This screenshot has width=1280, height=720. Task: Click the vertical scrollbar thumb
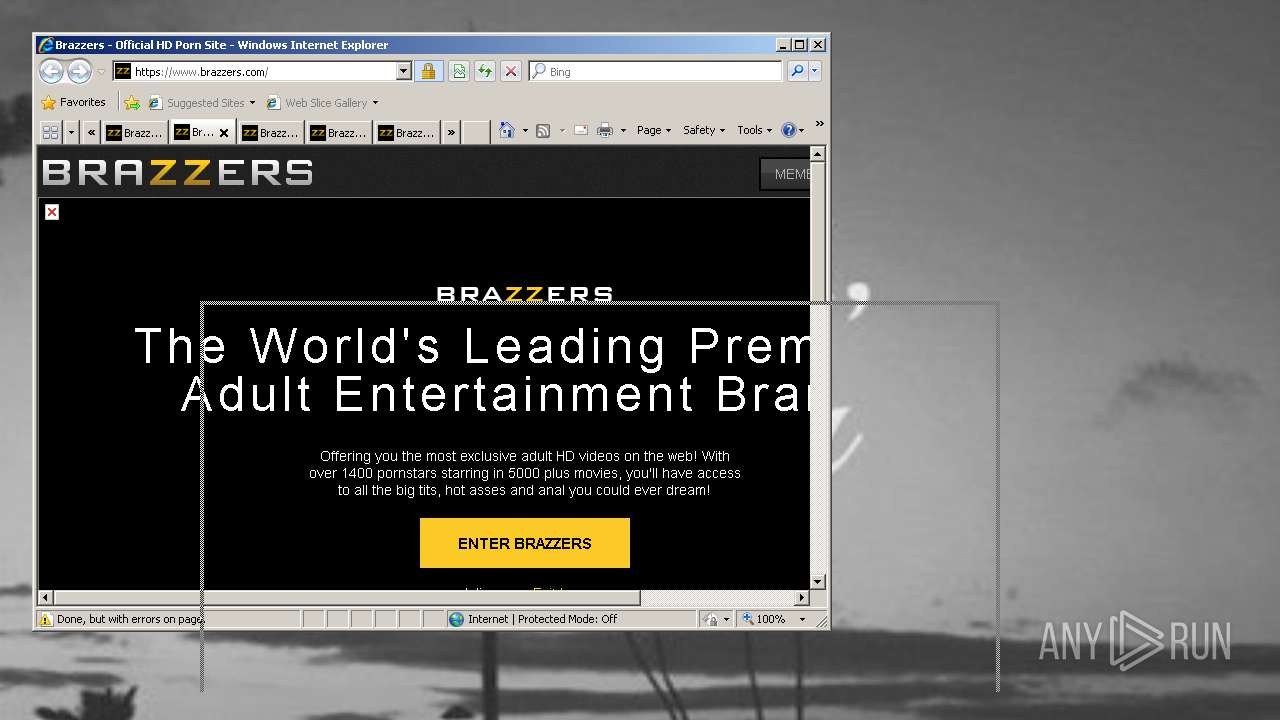[817, 232]
